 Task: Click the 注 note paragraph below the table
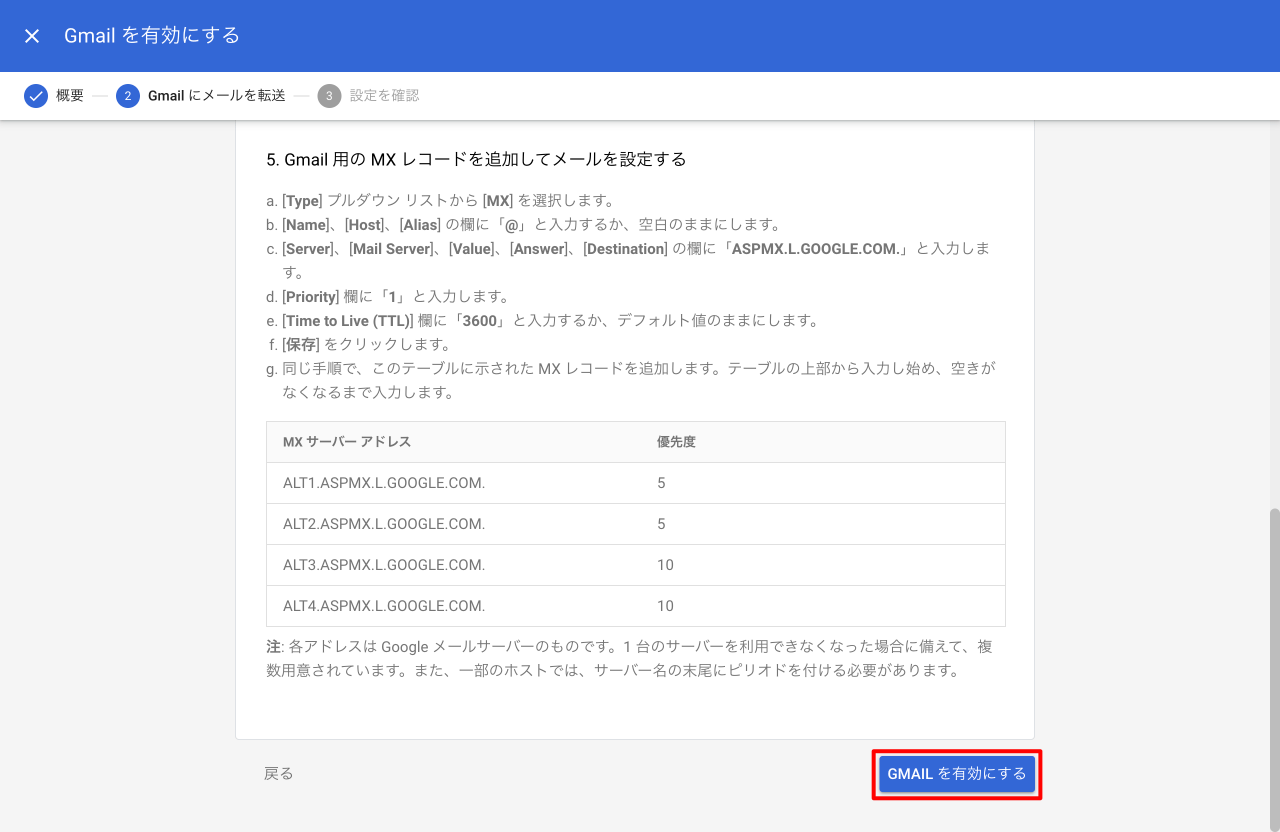[x=630, y=659]
